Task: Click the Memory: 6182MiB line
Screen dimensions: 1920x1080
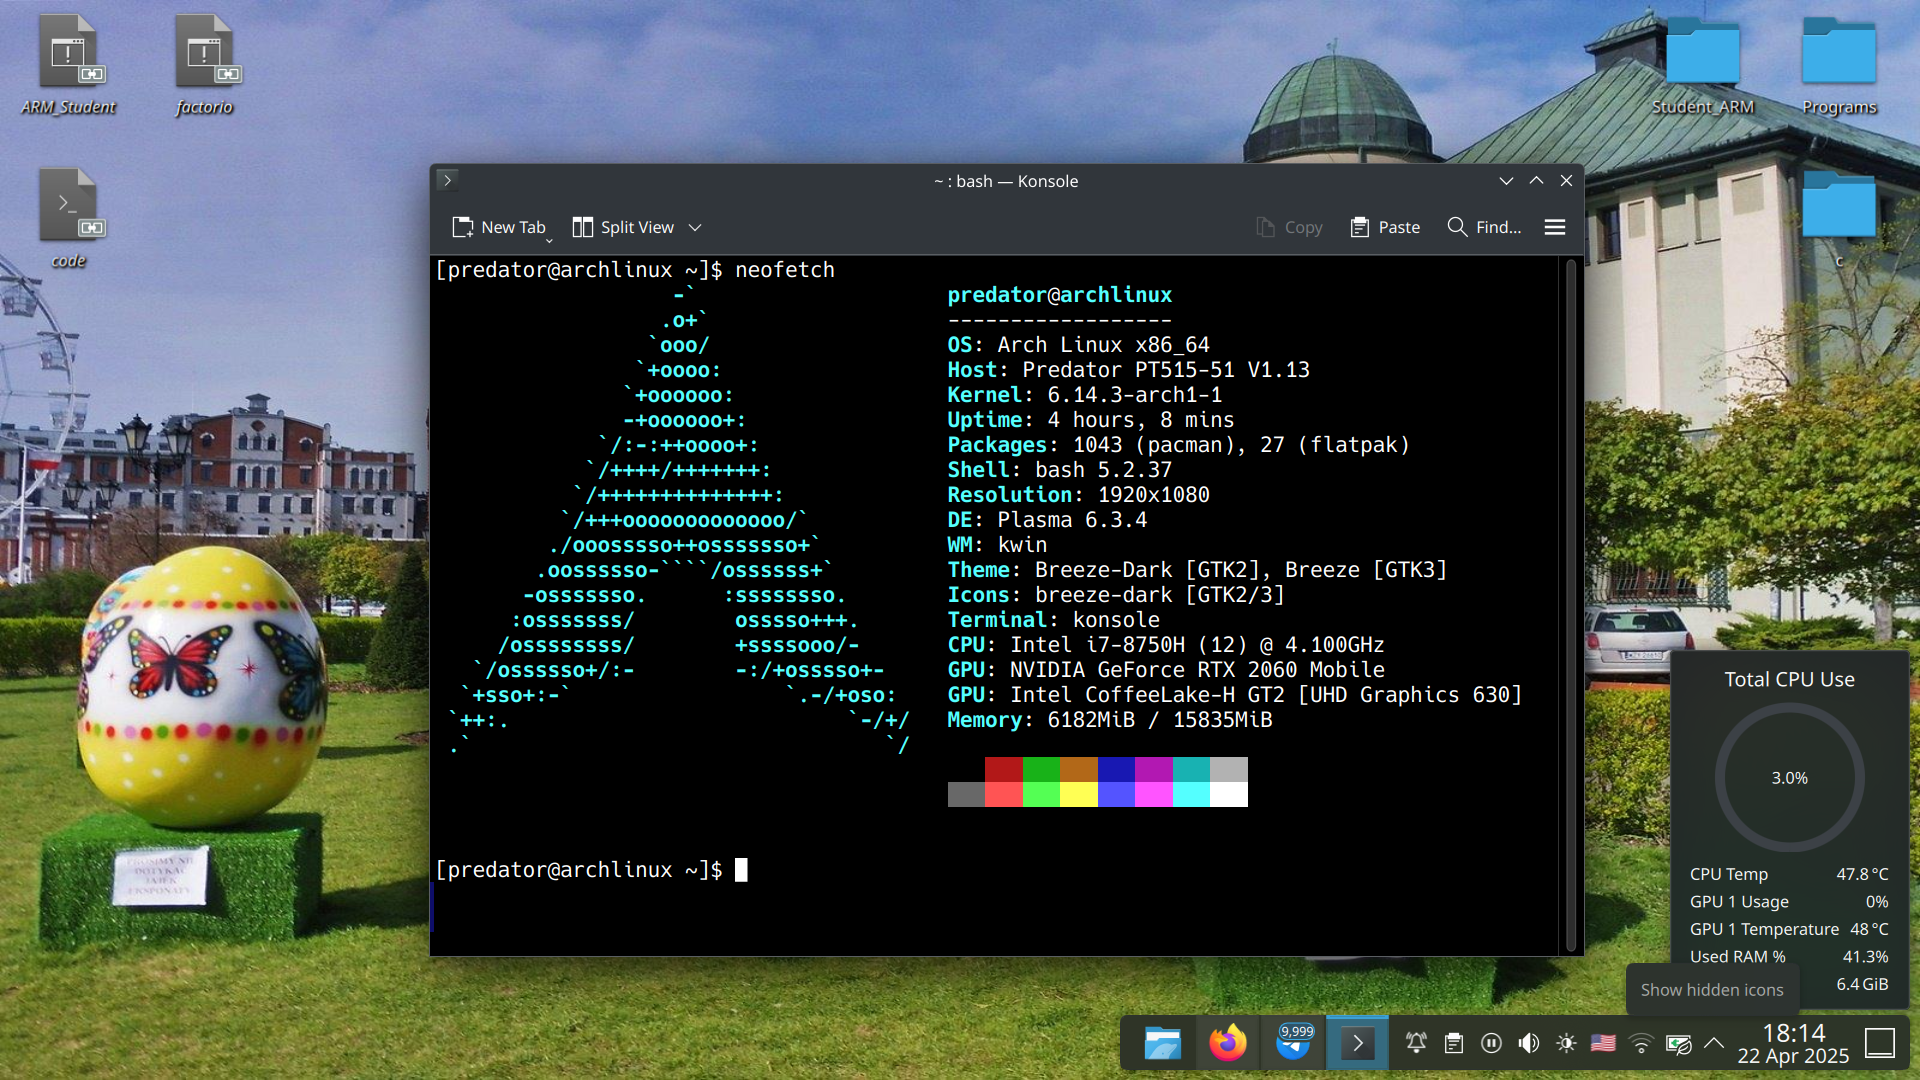Action: pyautogui.click(x=1110, y=720)
